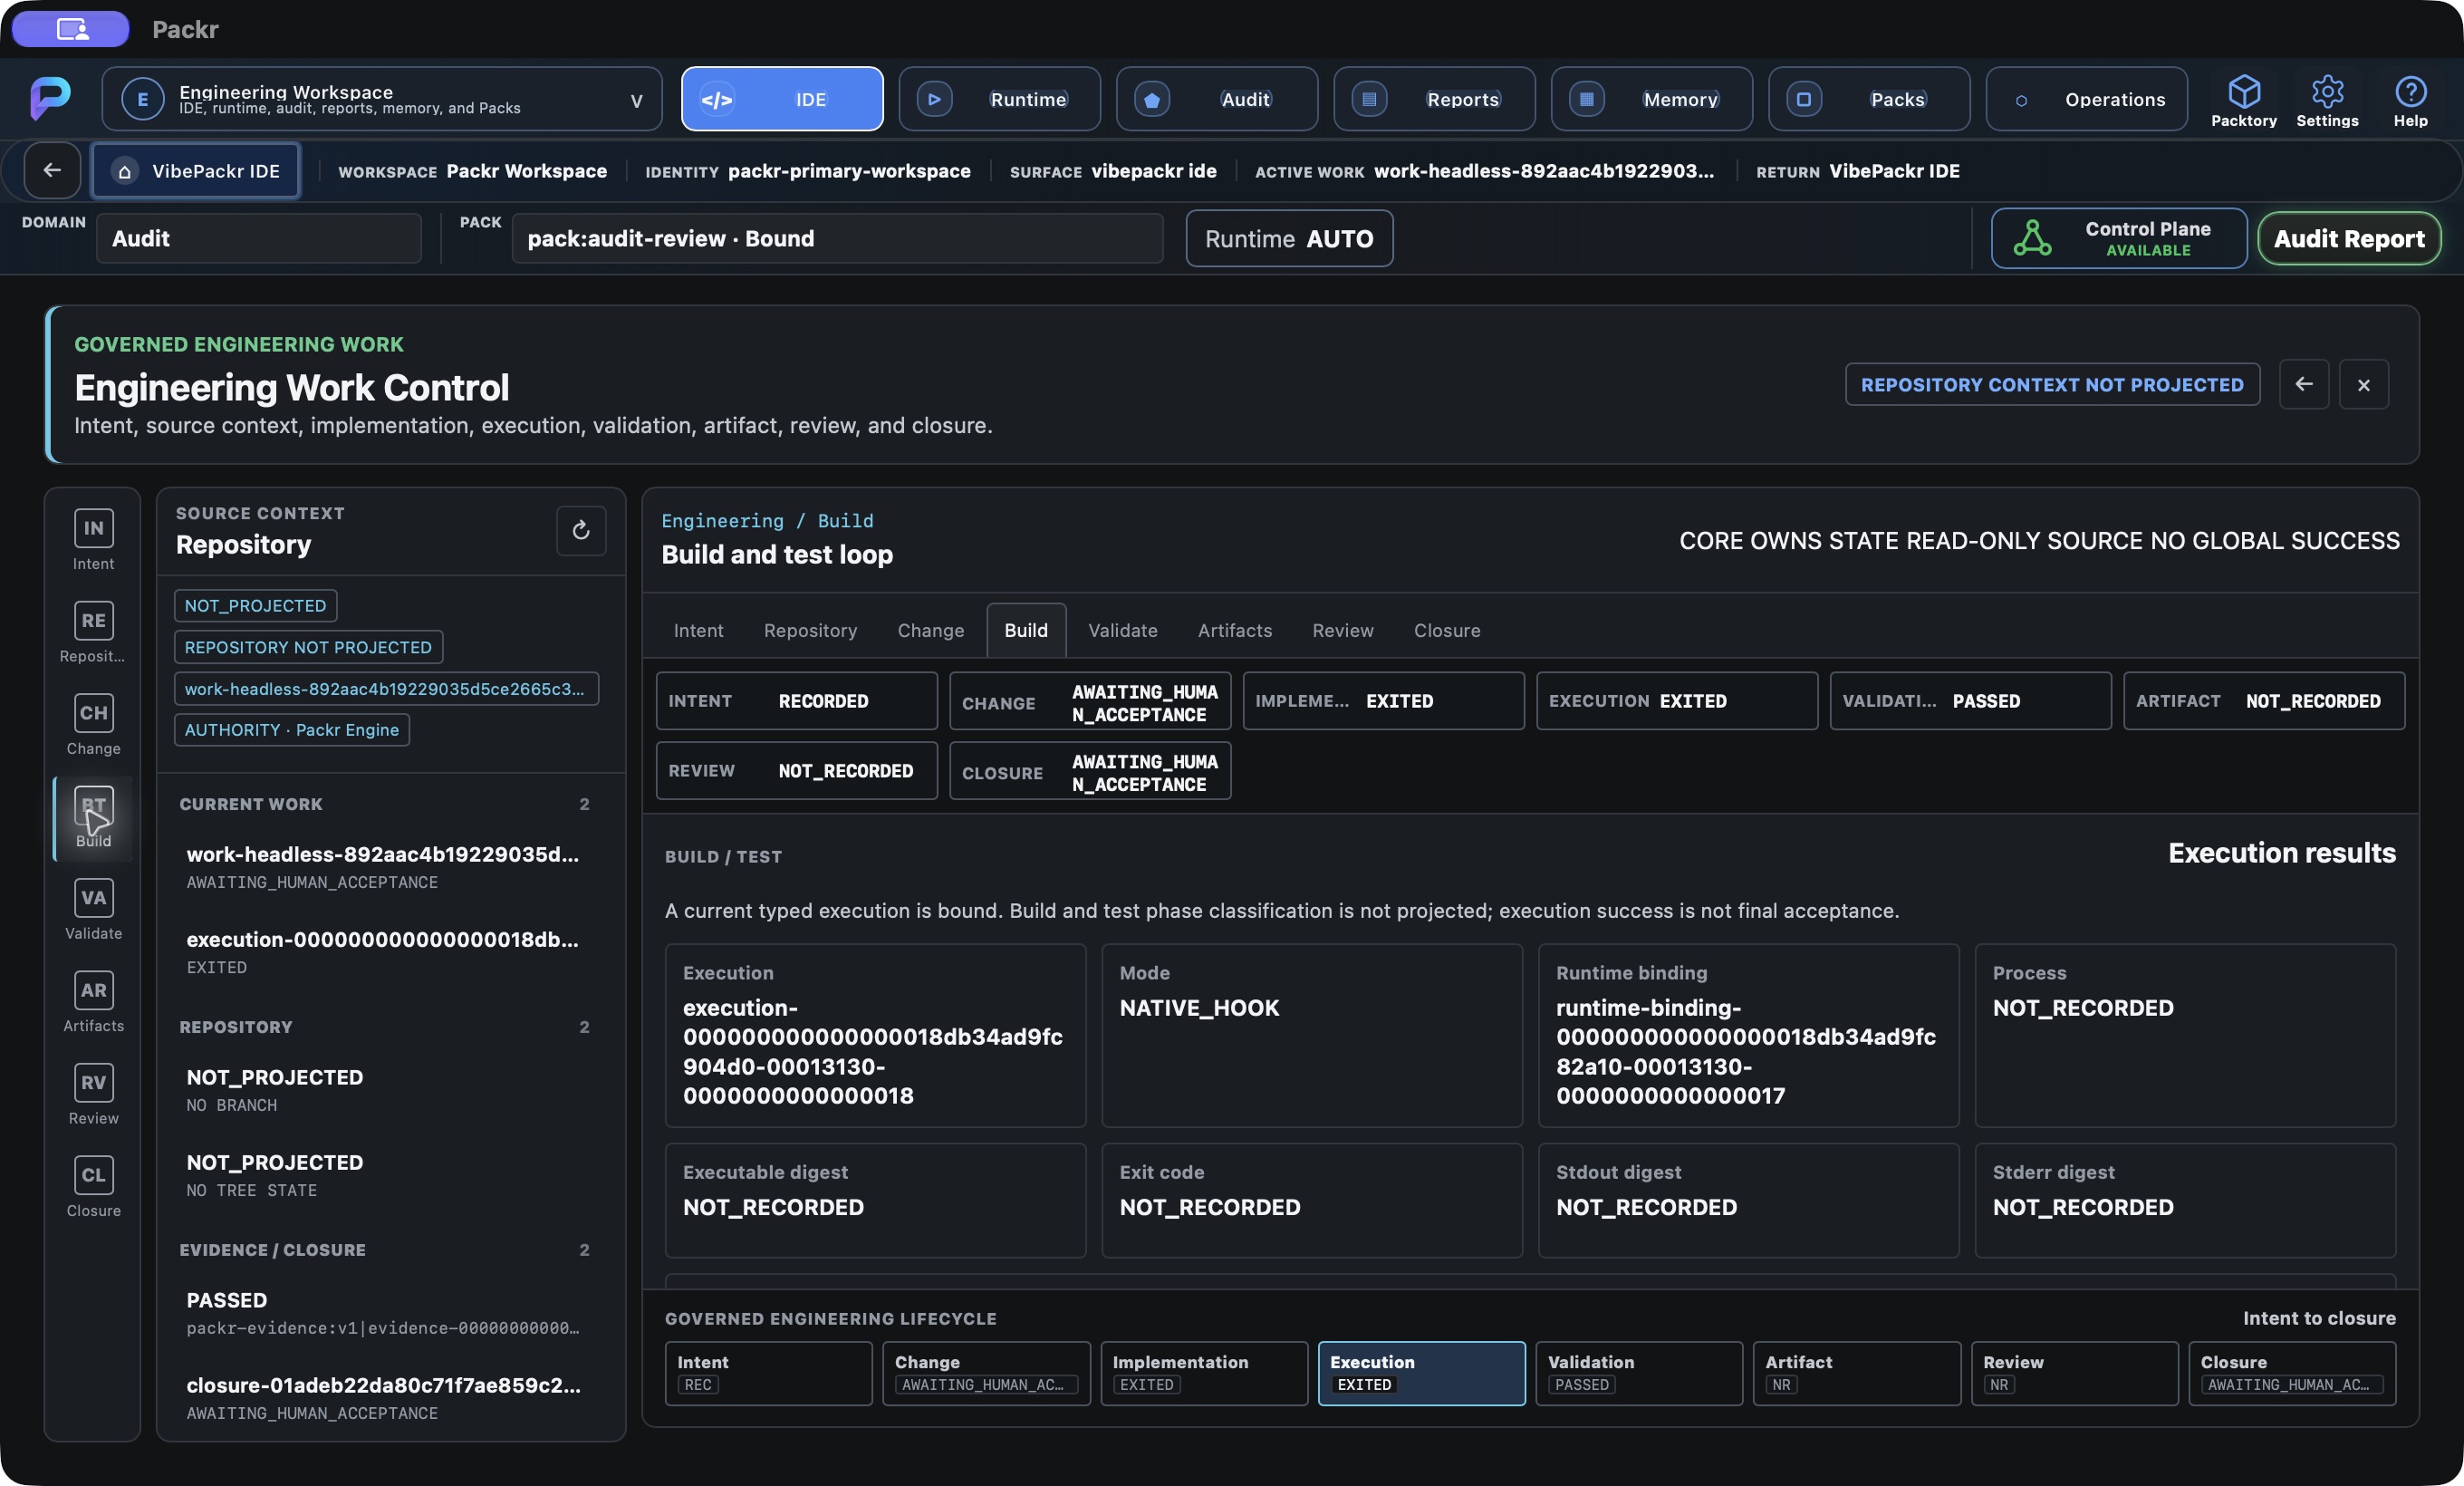Image resolution: width=2464 pixels, height=1486 pixels.
Task: Open the Operations top tab
Action: (x=2086, y=99)
